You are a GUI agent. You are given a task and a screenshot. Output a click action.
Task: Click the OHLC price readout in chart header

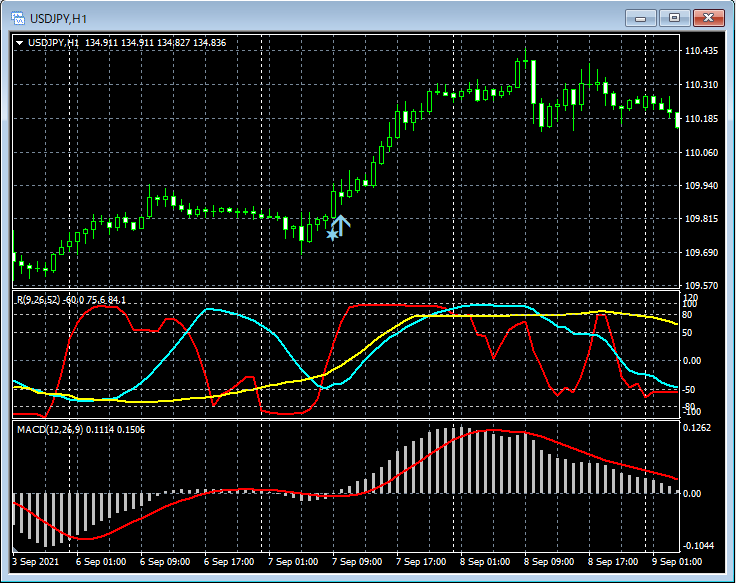coord(155,43)
